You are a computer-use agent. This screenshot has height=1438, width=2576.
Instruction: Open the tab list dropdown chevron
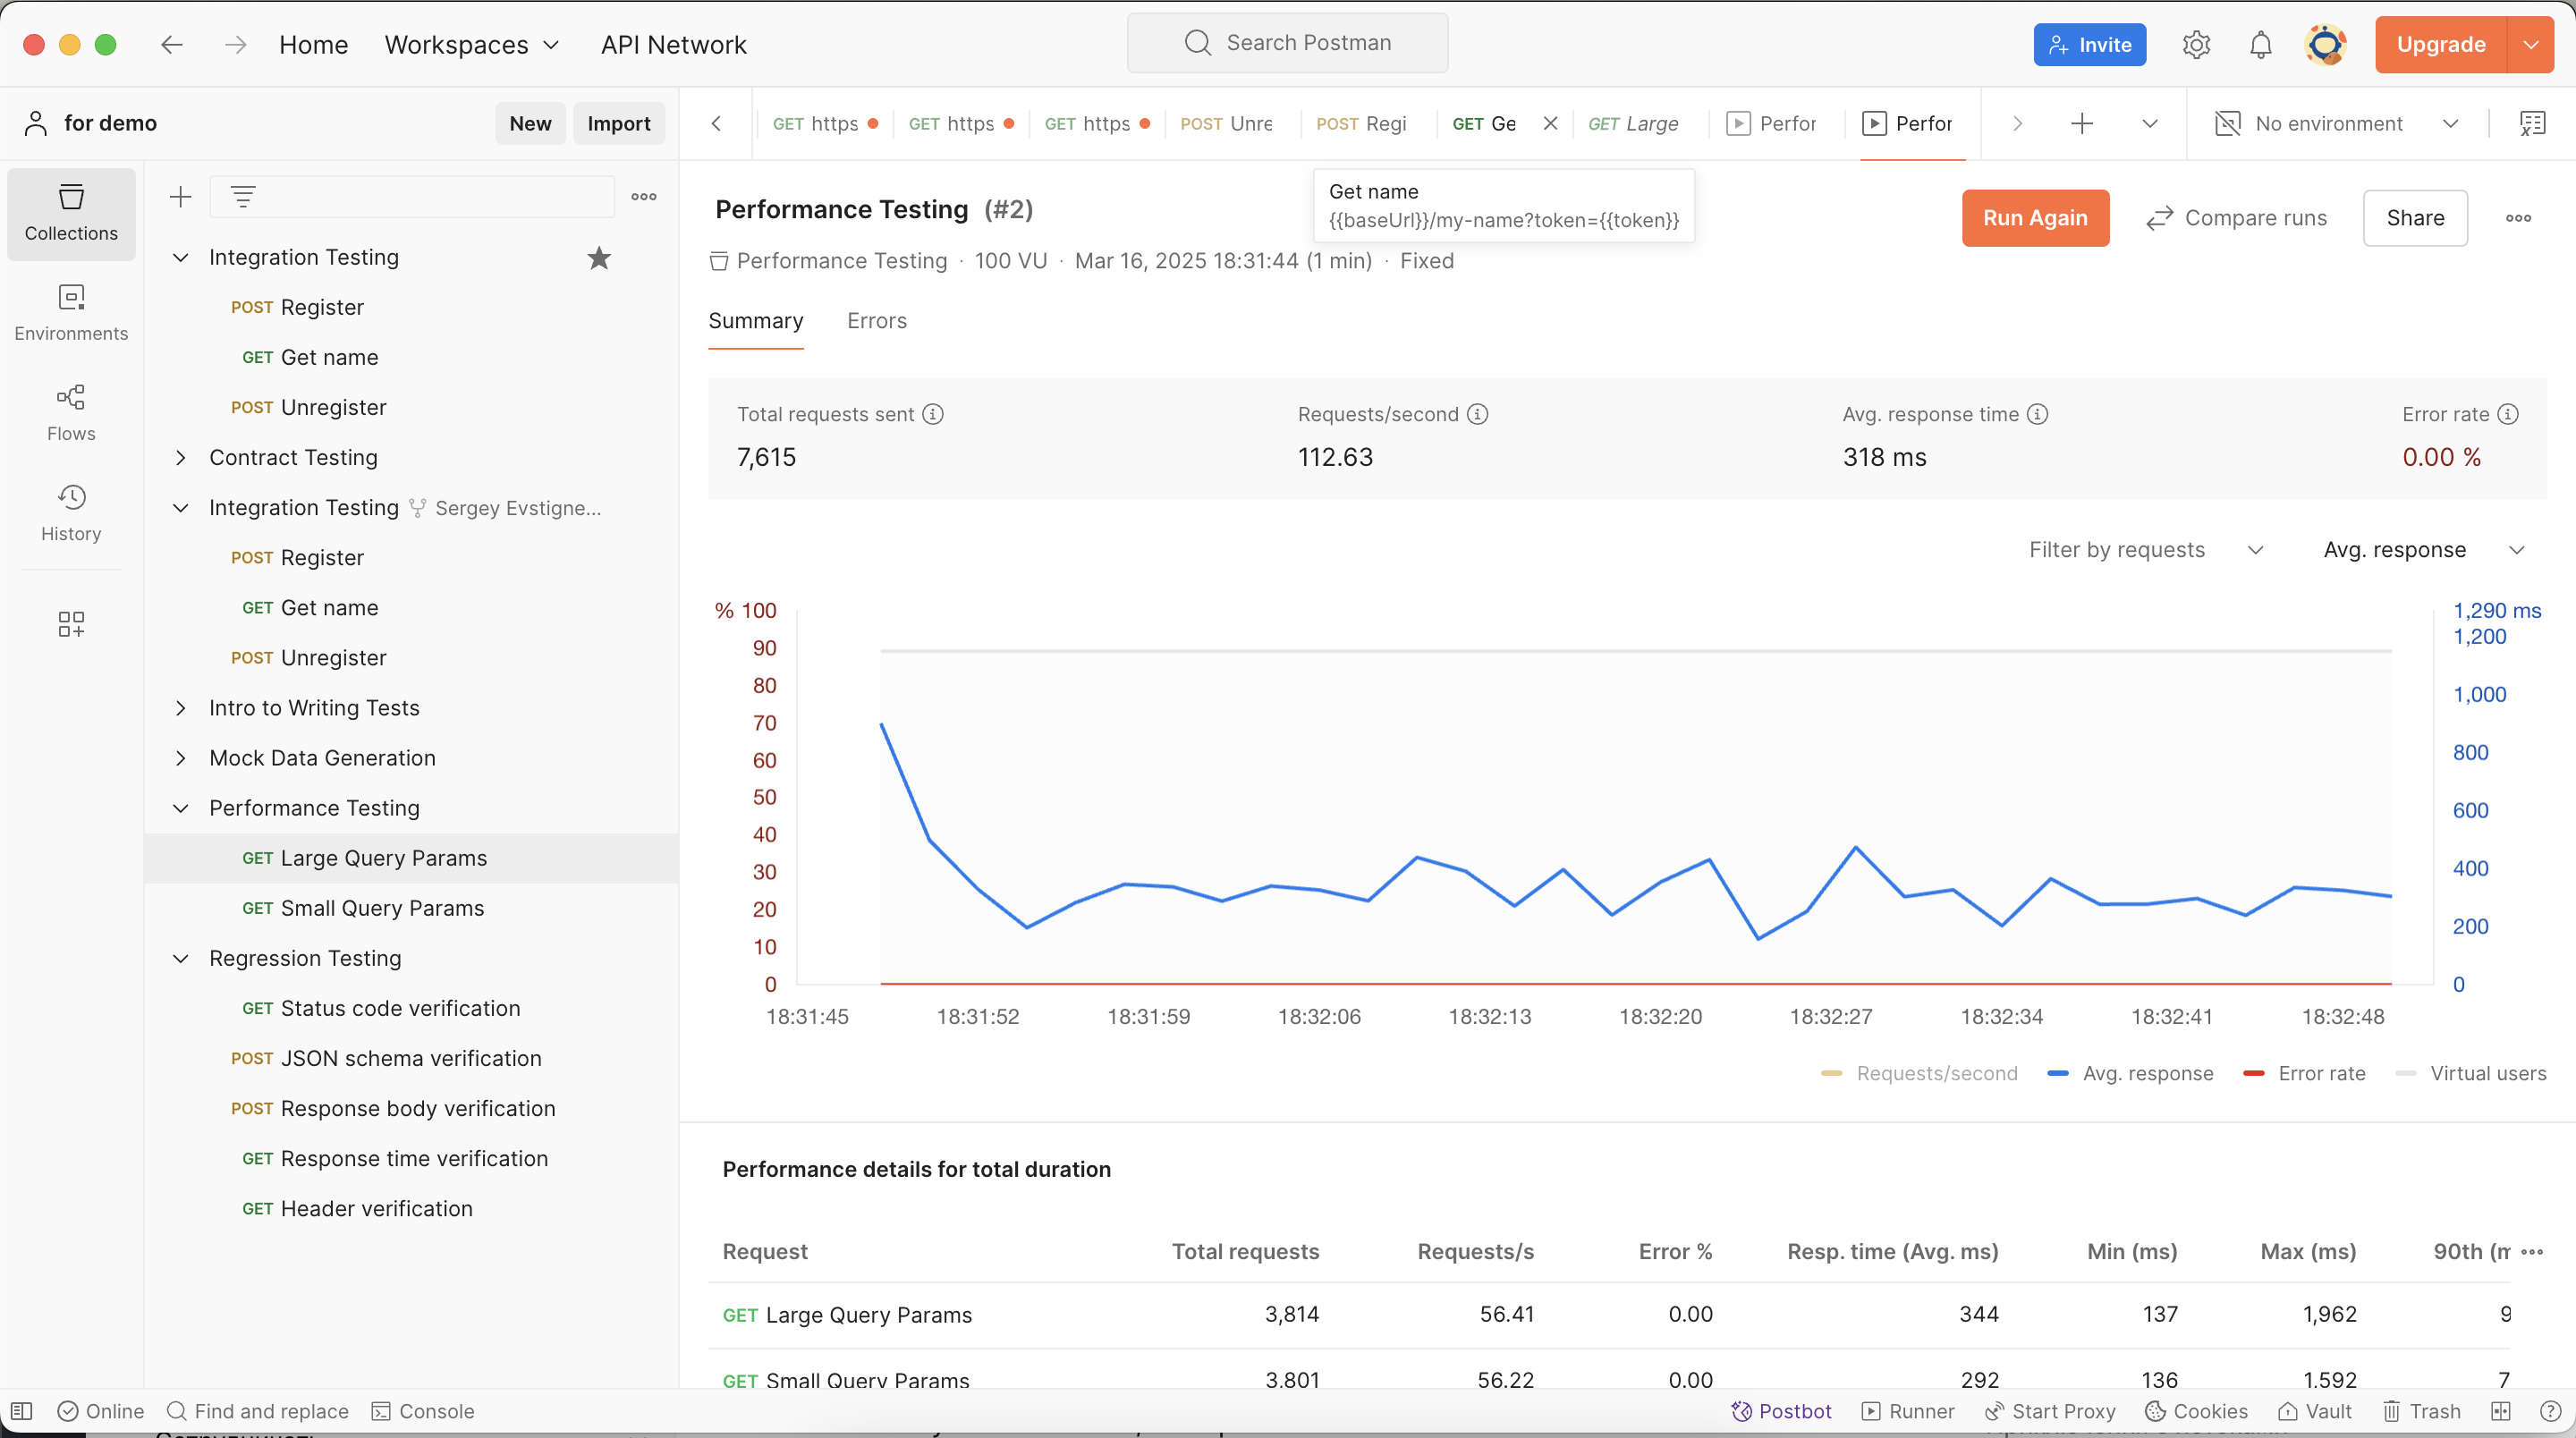pyautogui.click(x=2150, y=123)
